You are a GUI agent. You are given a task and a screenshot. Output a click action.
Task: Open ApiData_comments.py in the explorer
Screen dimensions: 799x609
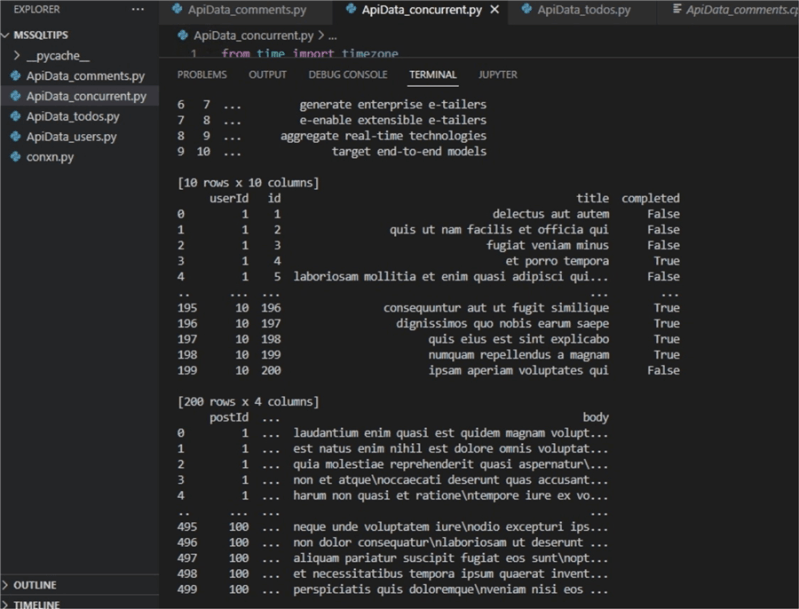click(80, 76)
